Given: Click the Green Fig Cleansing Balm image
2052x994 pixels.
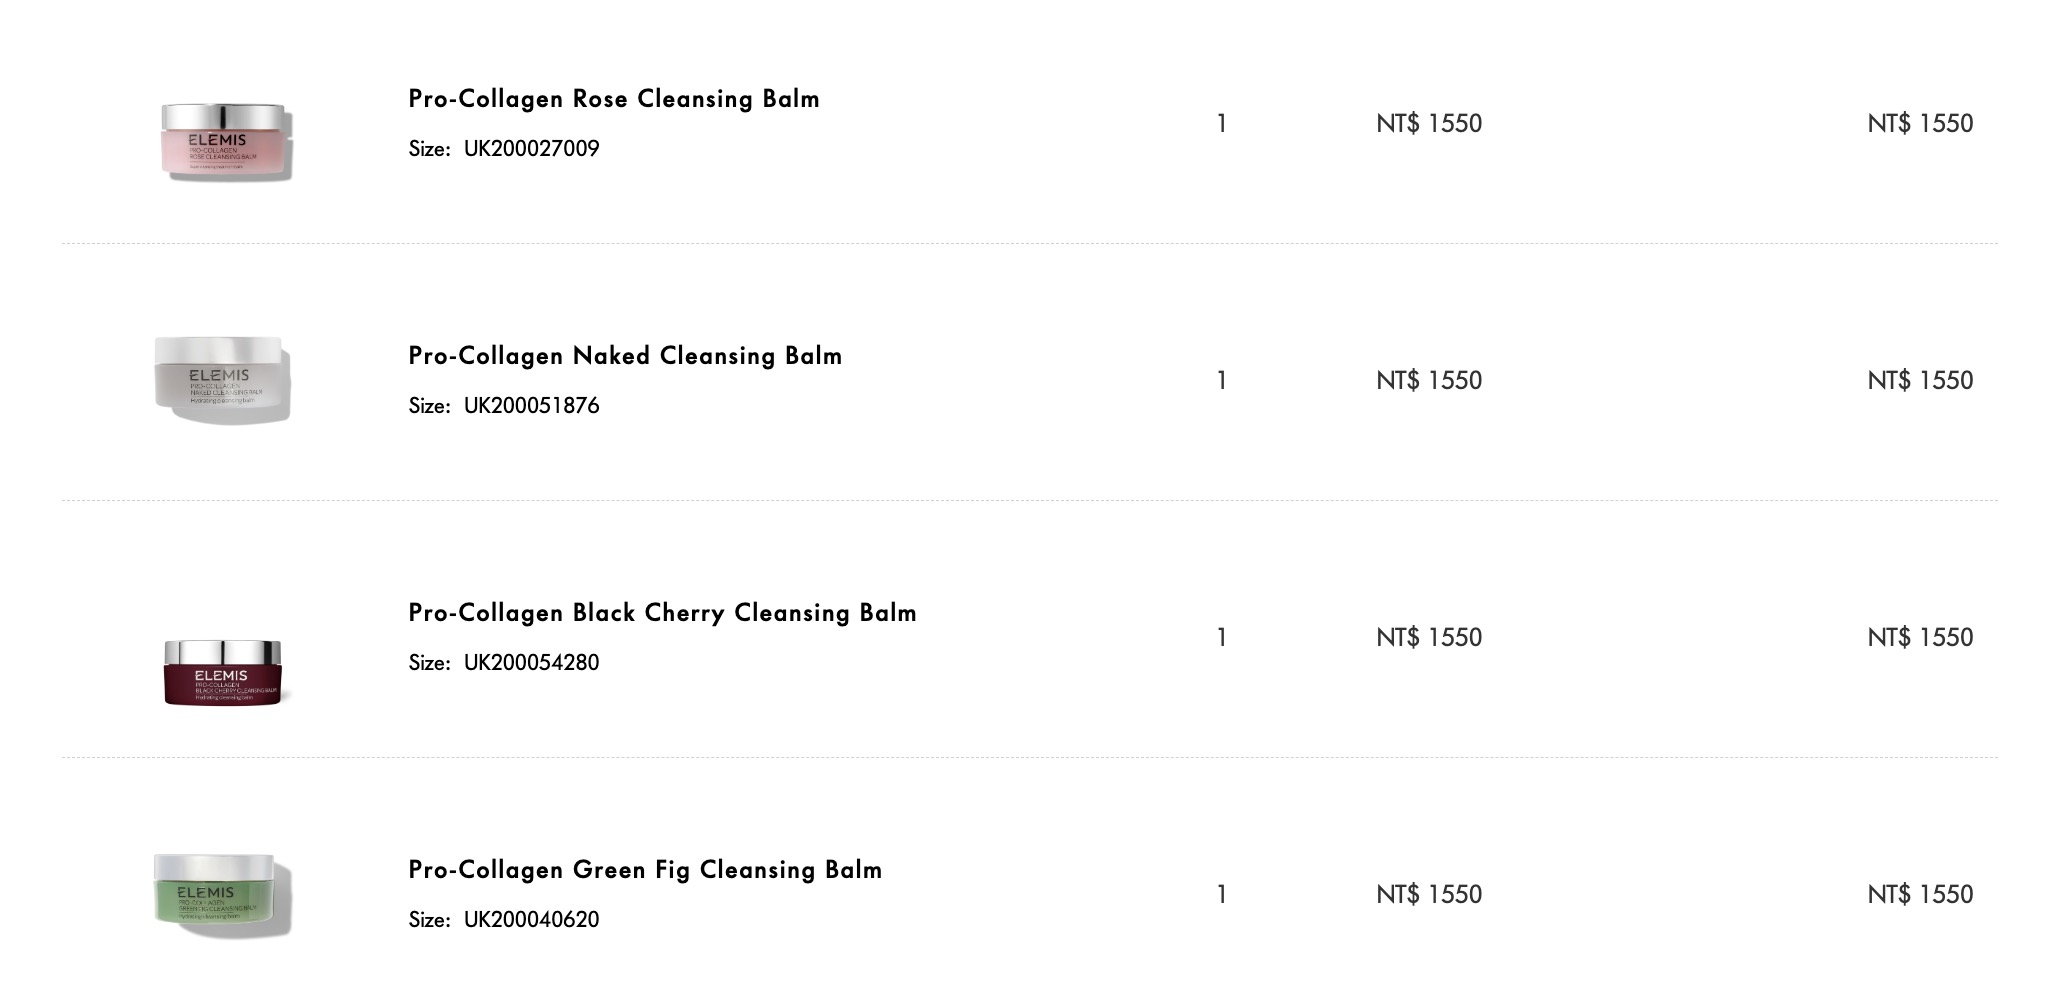Looking at the screenshot, I should coord(222,895).
